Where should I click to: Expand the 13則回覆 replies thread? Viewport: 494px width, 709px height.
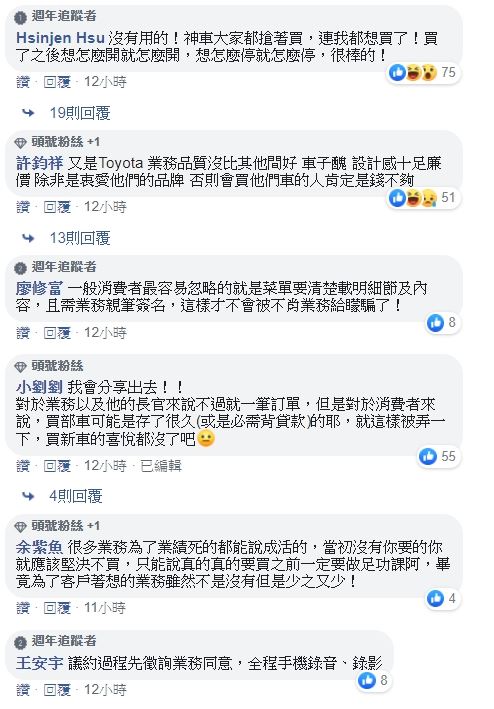click(x=80, y=238)
